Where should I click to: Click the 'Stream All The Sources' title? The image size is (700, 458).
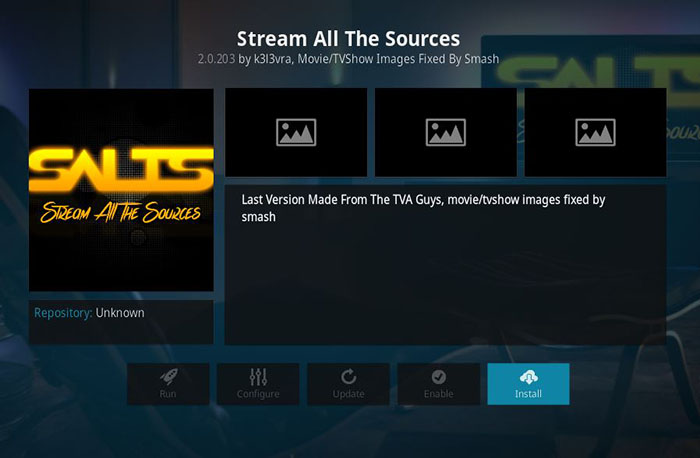pyautogui.click(x=348, y=39)
